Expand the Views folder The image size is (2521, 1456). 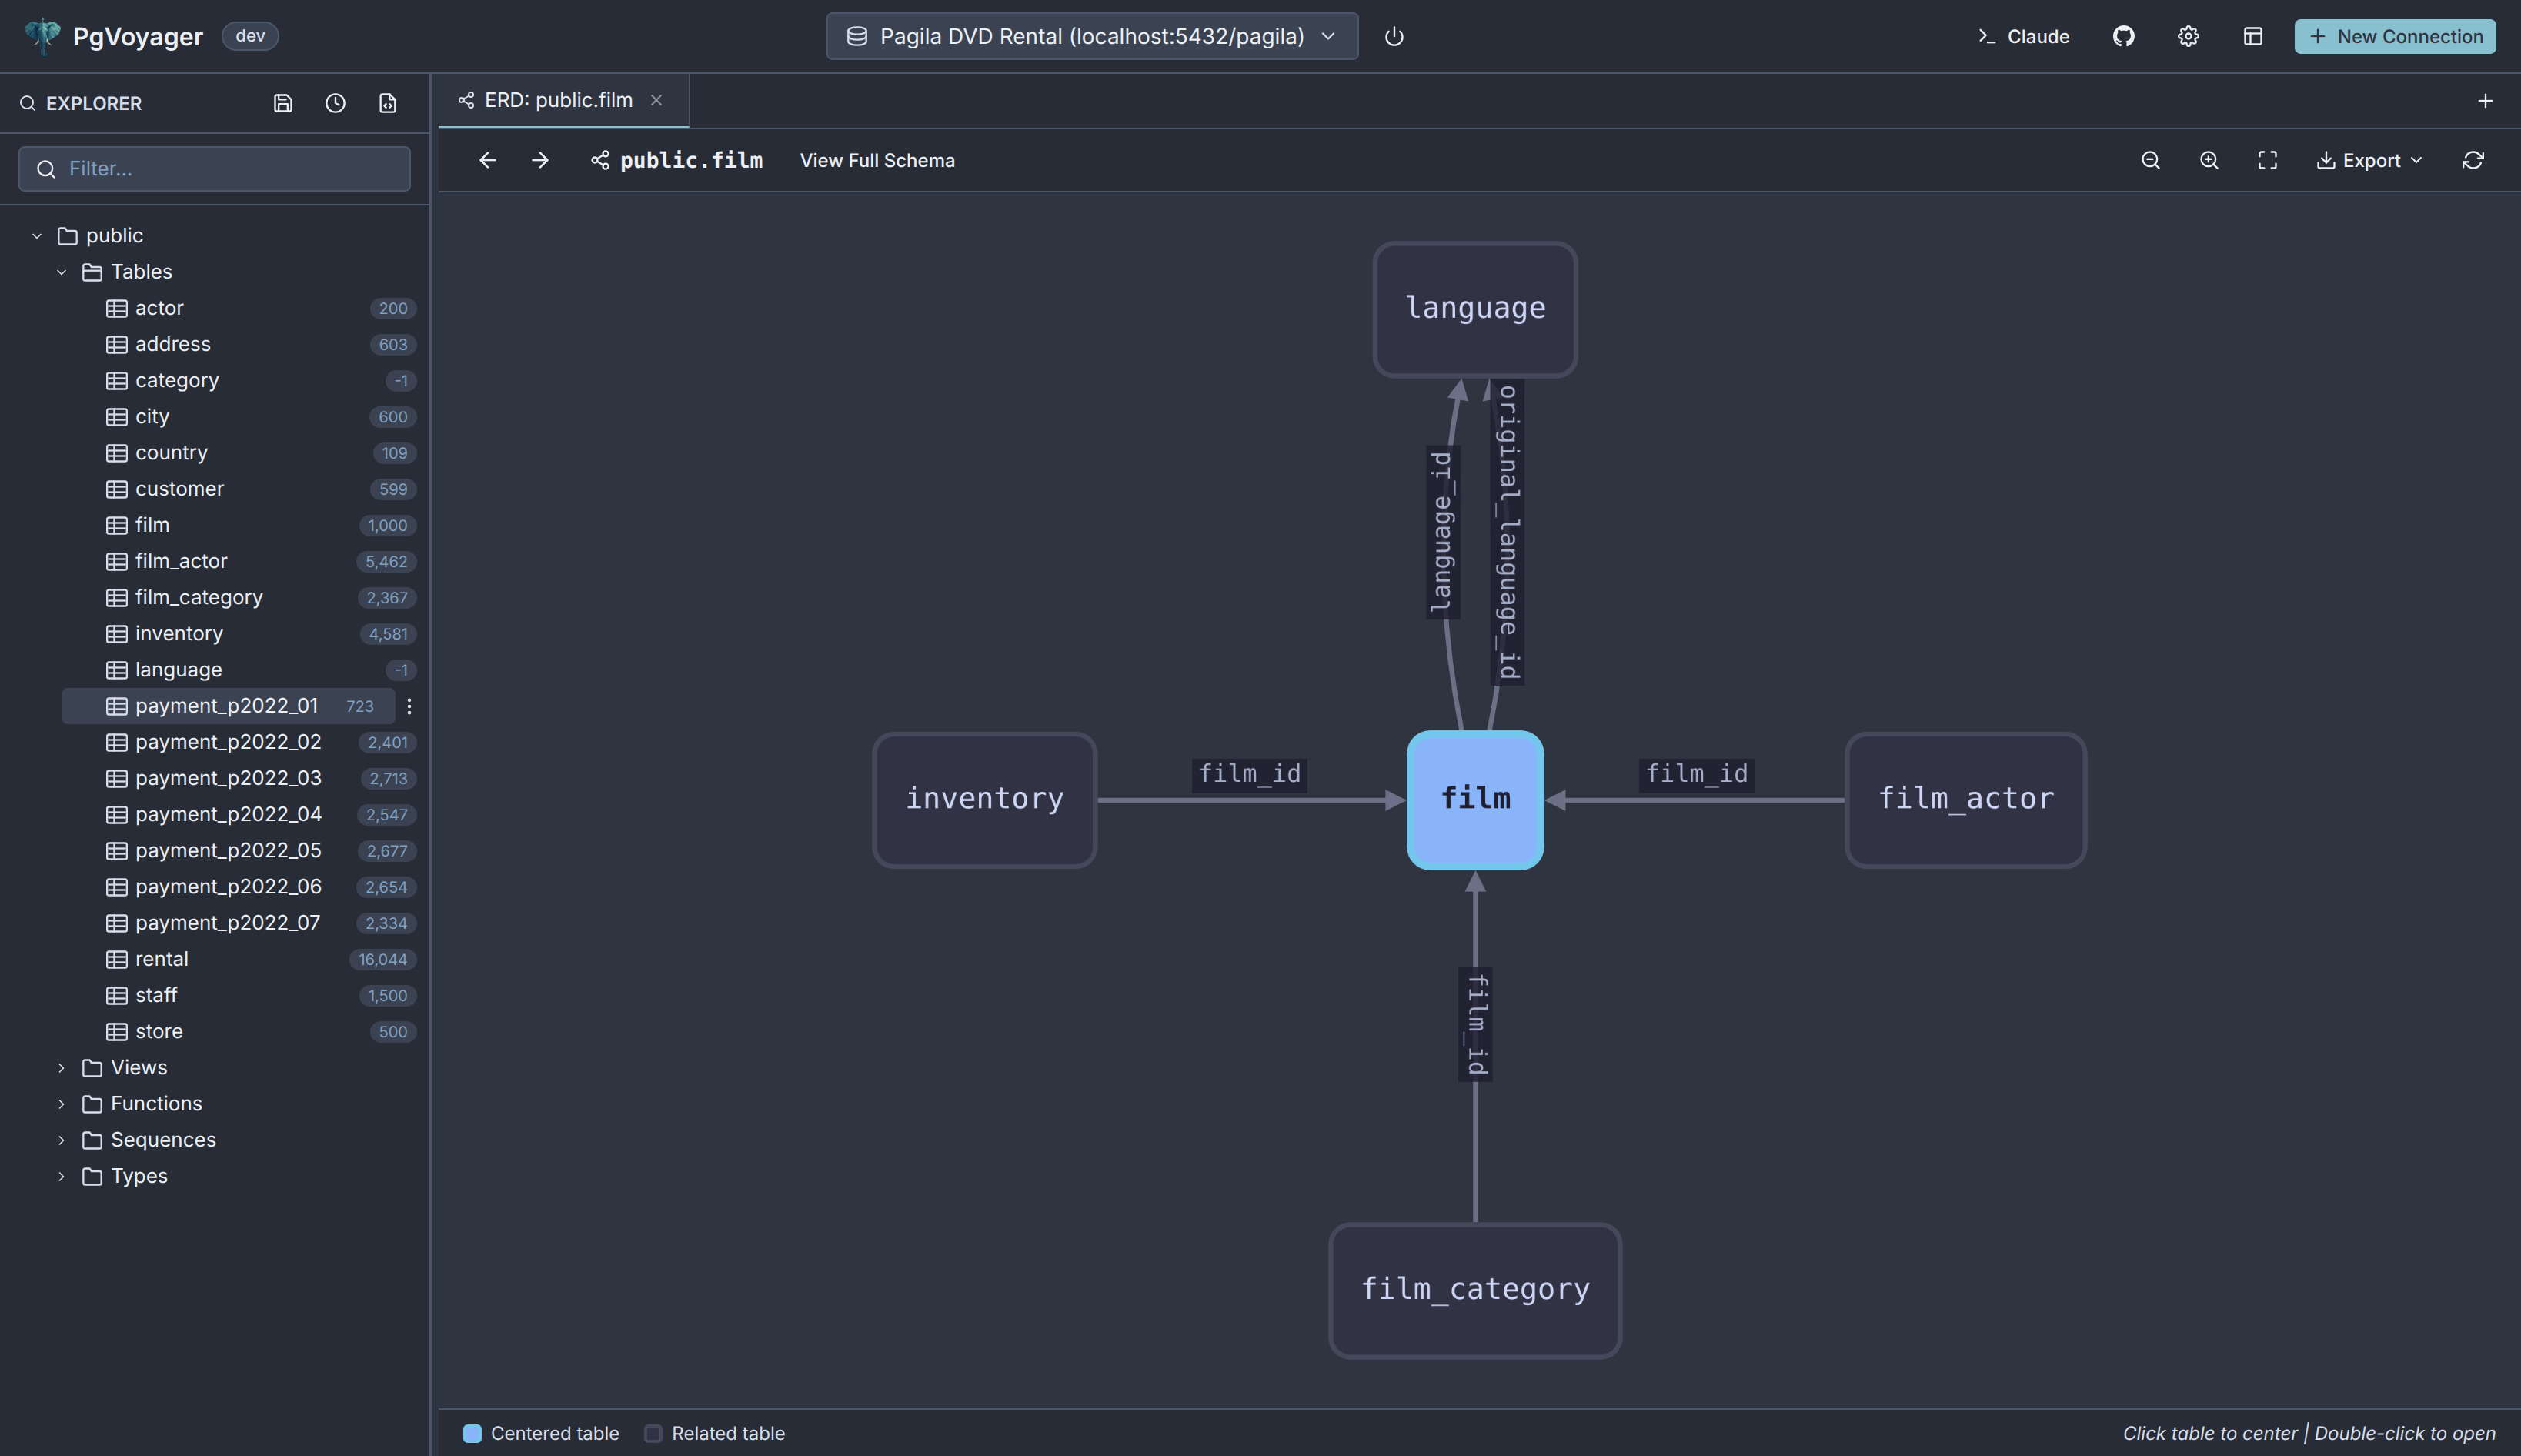point(62,1068)
